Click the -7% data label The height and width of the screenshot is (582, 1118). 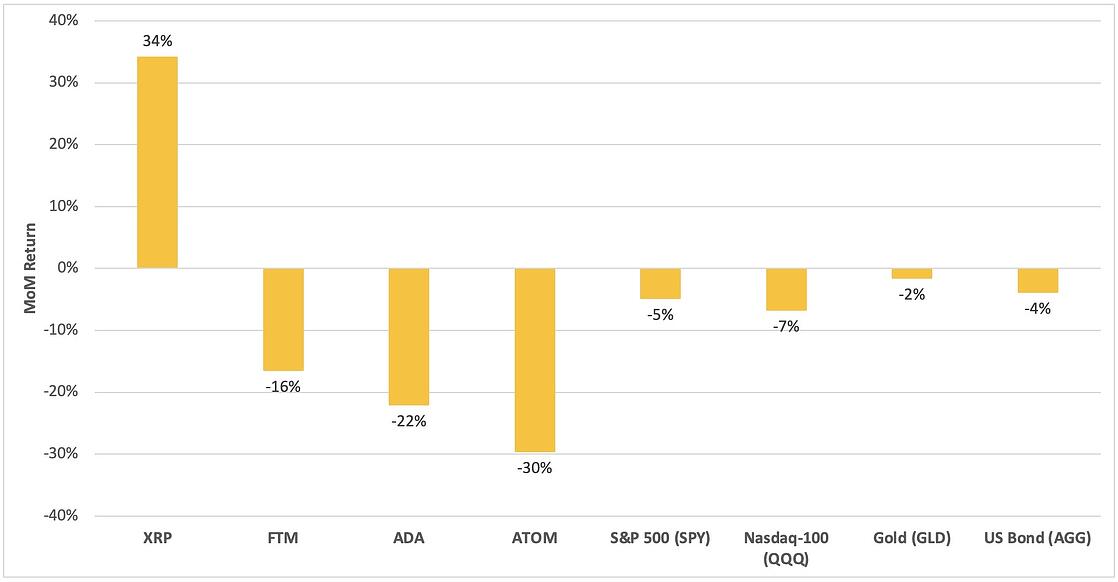click(786, 327)
